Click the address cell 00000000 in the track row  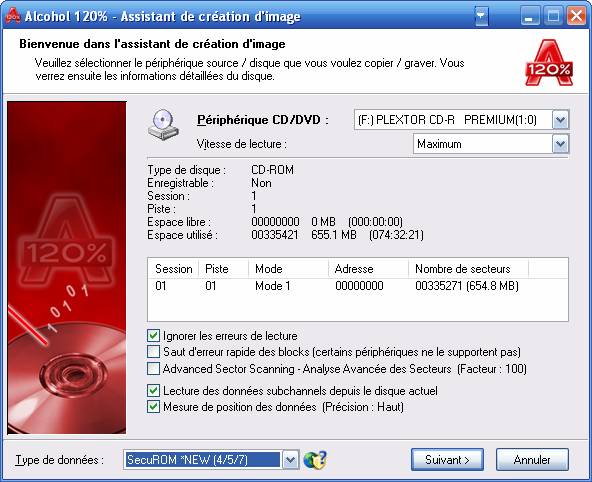click(x=359, y=286)
